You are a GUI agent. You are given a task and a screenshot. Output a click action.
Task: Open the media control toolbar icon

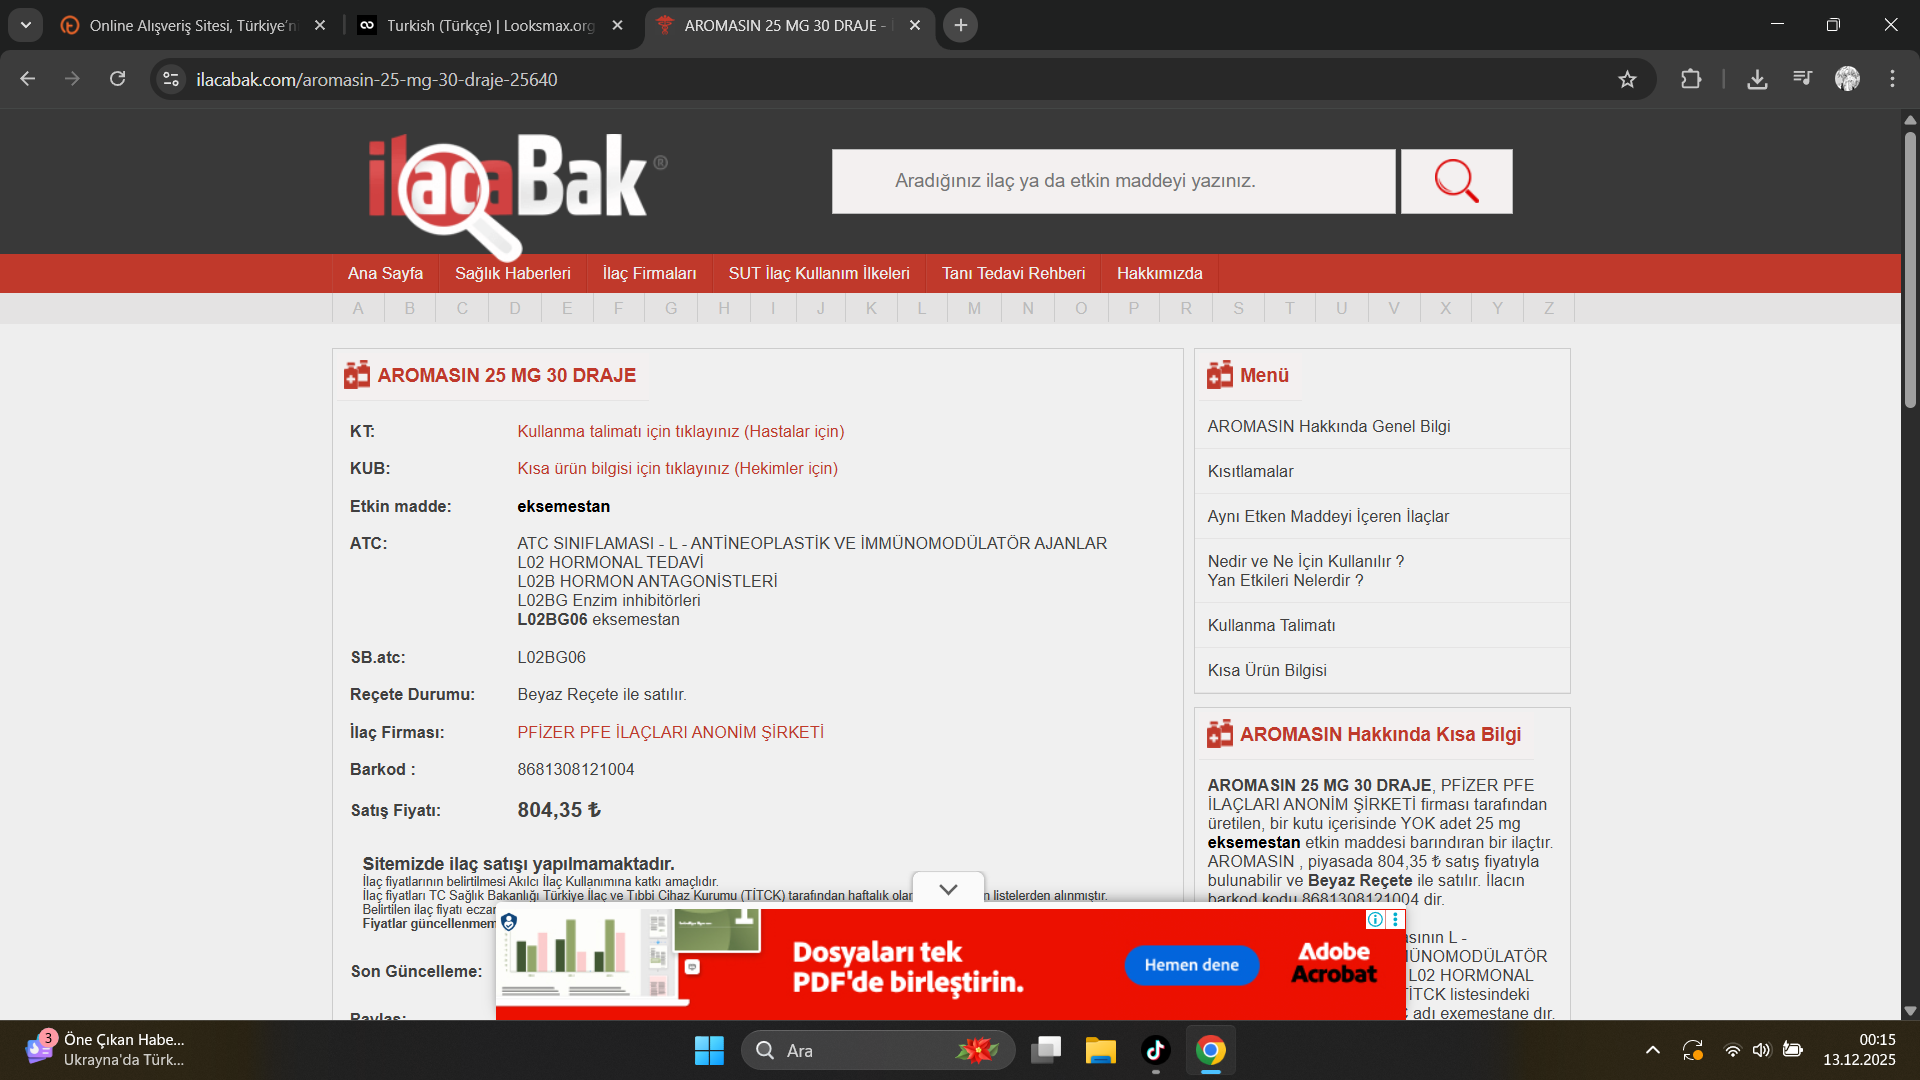1802,79
